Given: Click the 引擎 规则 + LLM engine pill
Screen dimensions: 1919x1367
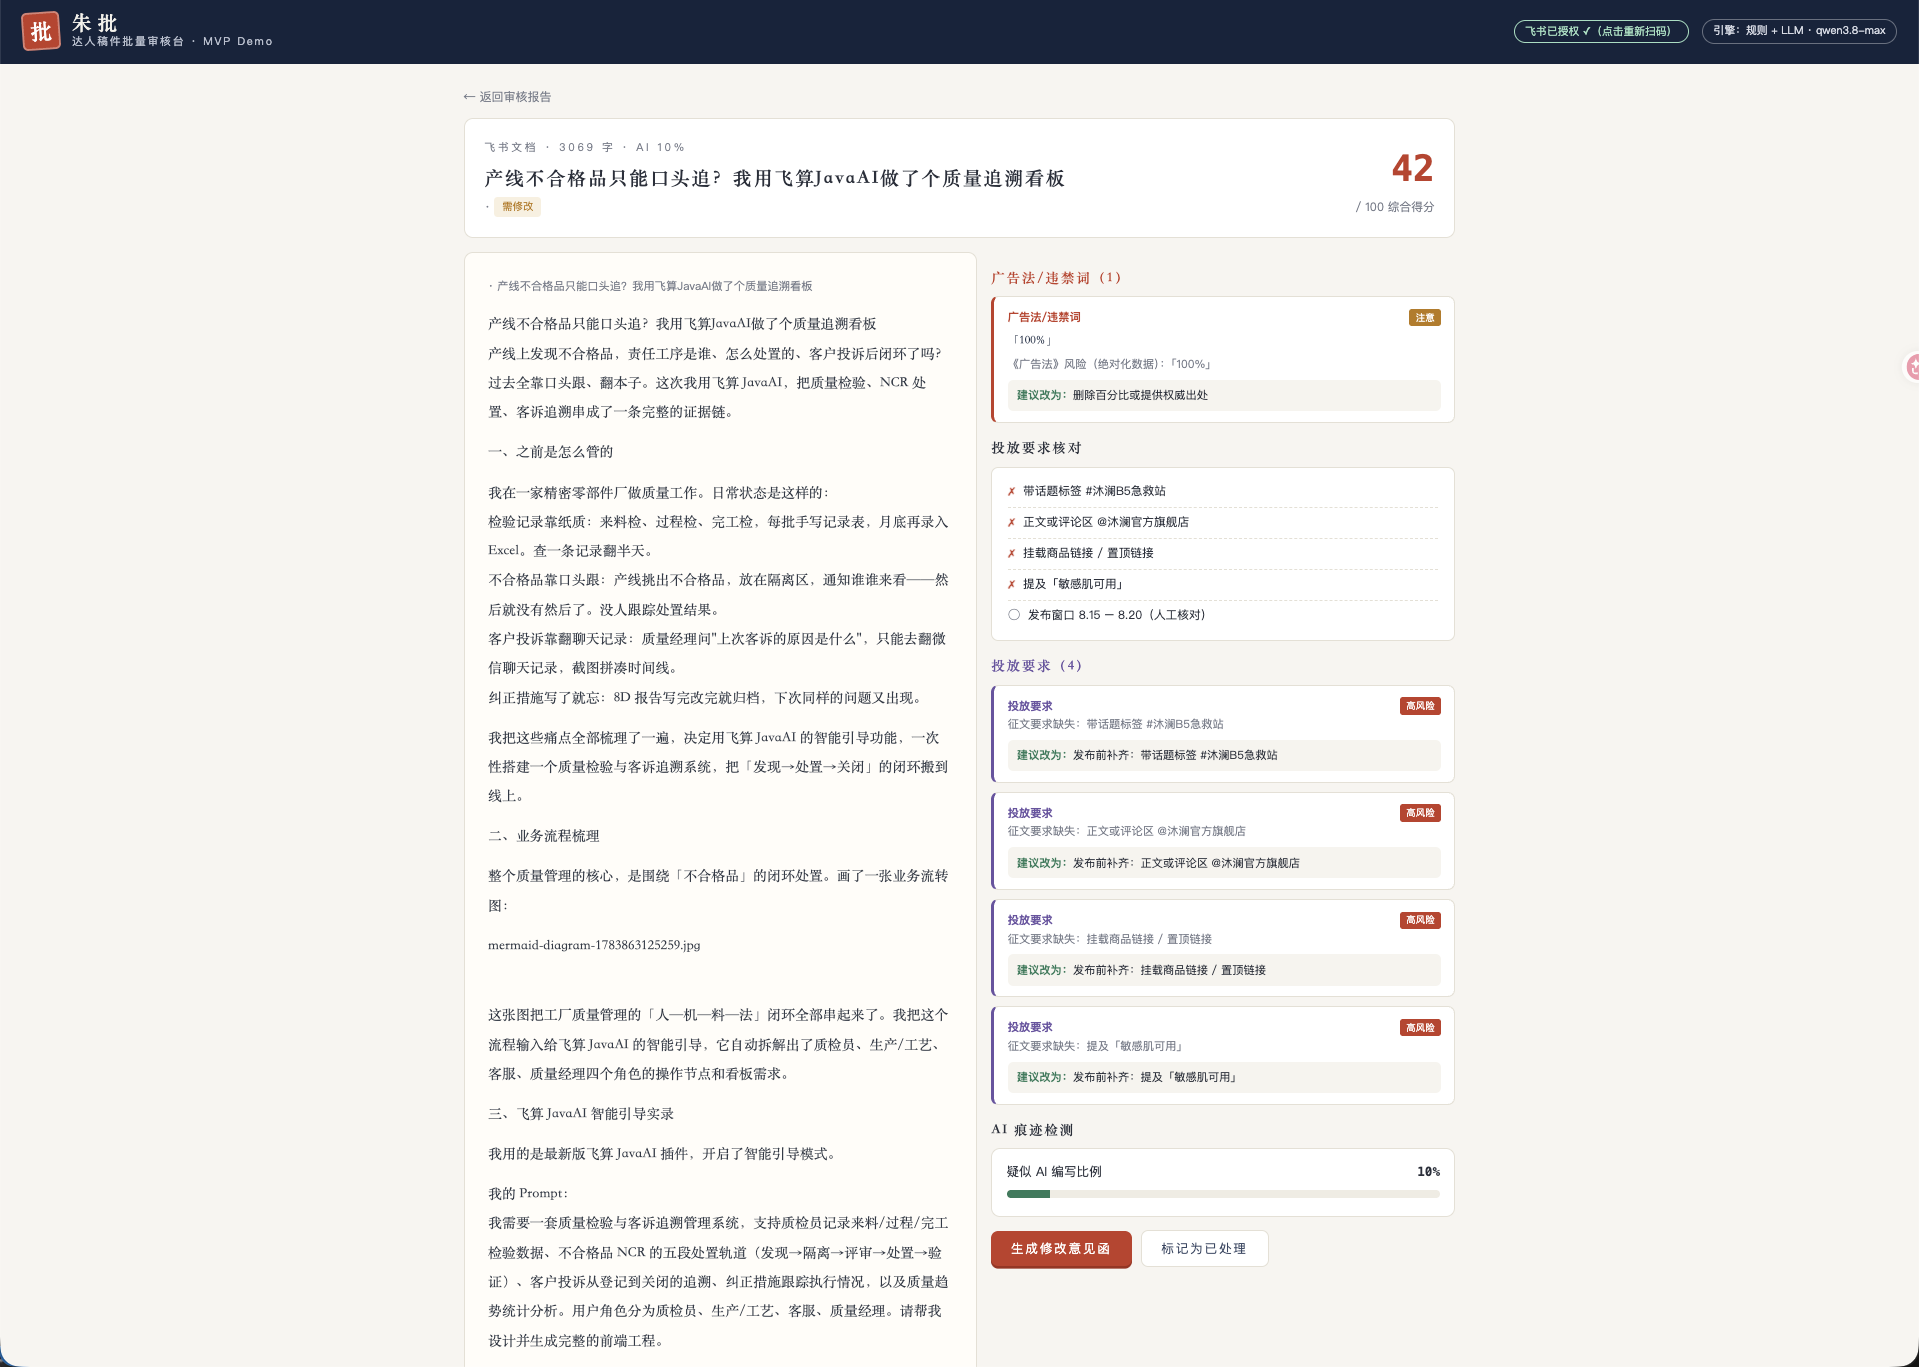Looking at the screenshot, I should click(1798, 31).
